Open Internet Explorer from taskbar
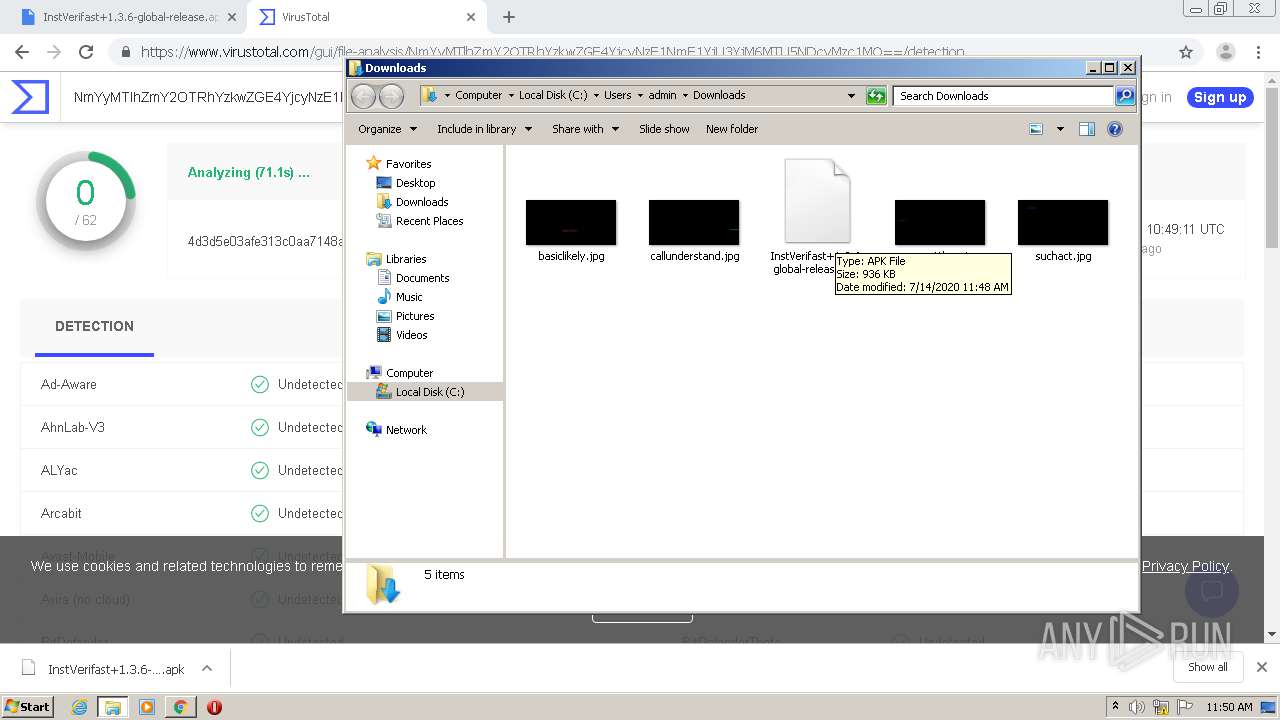The width and height of the screenshot is (1280, 720). (80, 707)
